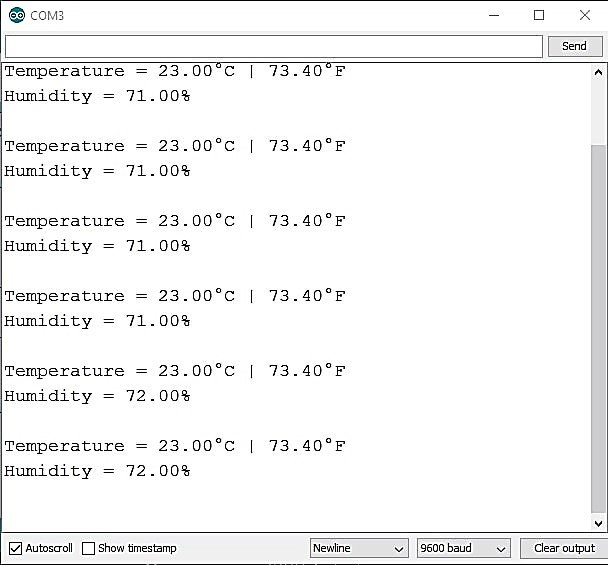Screen dimensions: 608x565
Task: Click the topmost Humidity = 71.00% line
Action: [x=97, y=96]
